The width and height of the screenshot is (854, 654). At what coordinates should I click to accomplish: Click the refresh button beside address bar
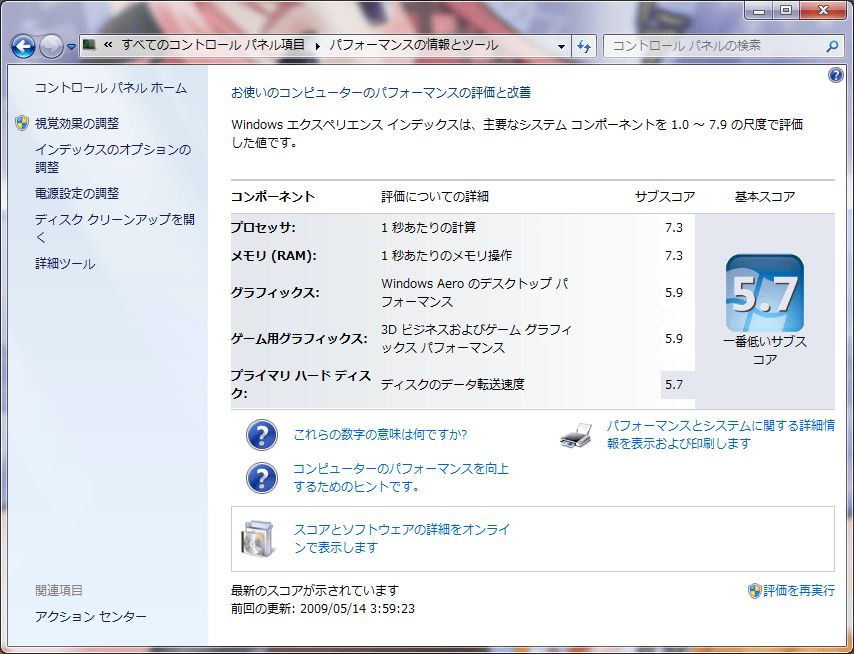(585, 46)
